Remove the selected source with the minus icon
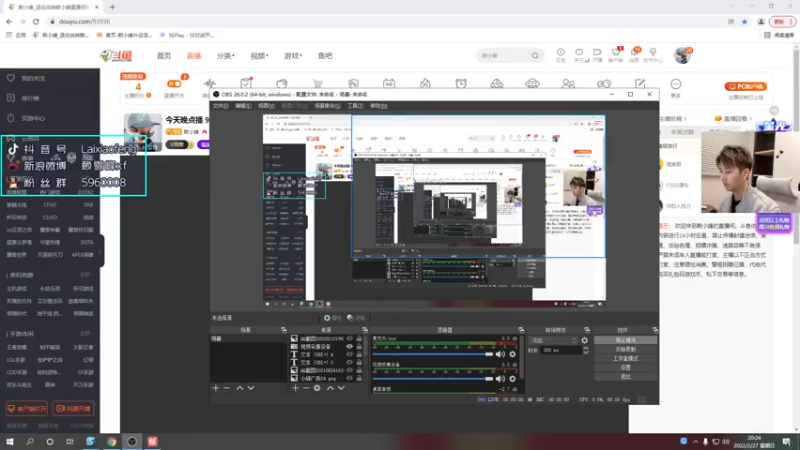The width and height of the screenshot is (800, 450). pos(306,388)
